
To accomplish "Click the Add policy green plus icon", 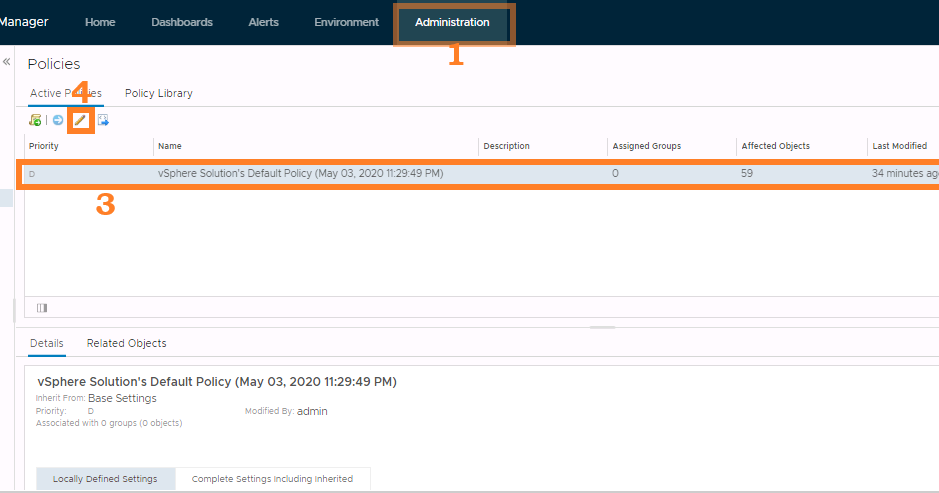I will (35, 120).
